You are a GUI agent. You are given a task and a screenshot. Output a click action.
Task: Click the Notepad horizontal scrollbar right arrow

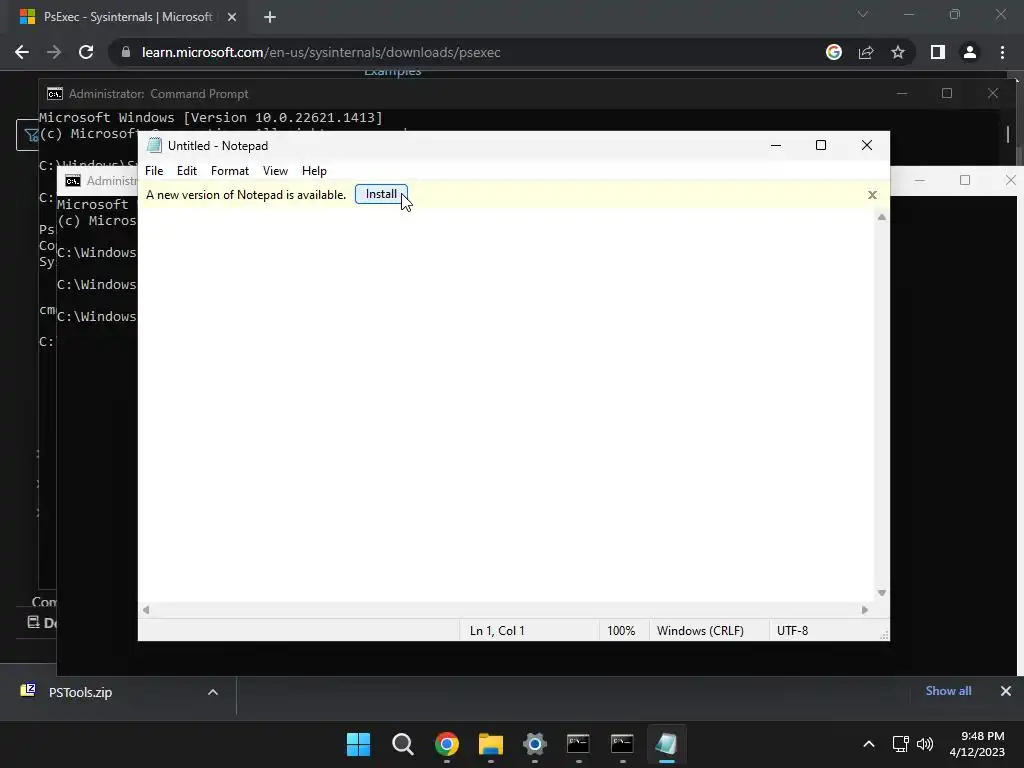865,610
